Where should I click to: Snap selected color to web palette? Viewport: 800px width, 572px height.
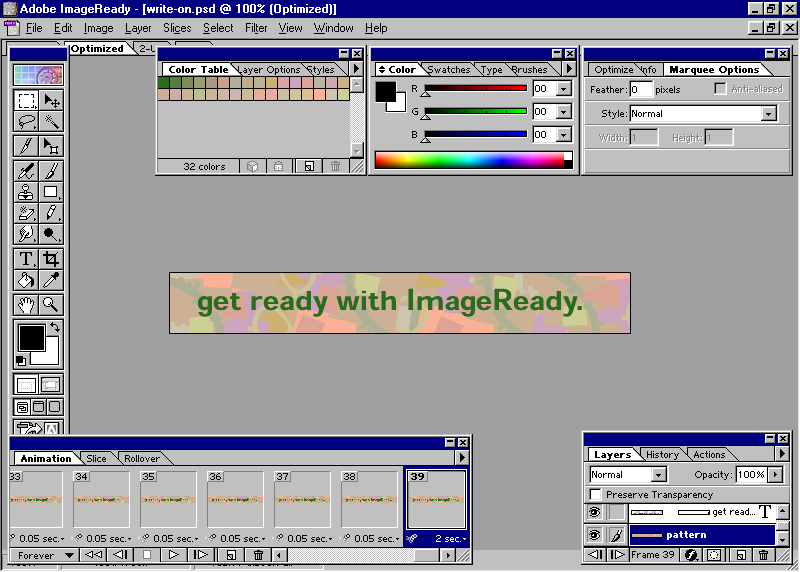click(253, 166)
